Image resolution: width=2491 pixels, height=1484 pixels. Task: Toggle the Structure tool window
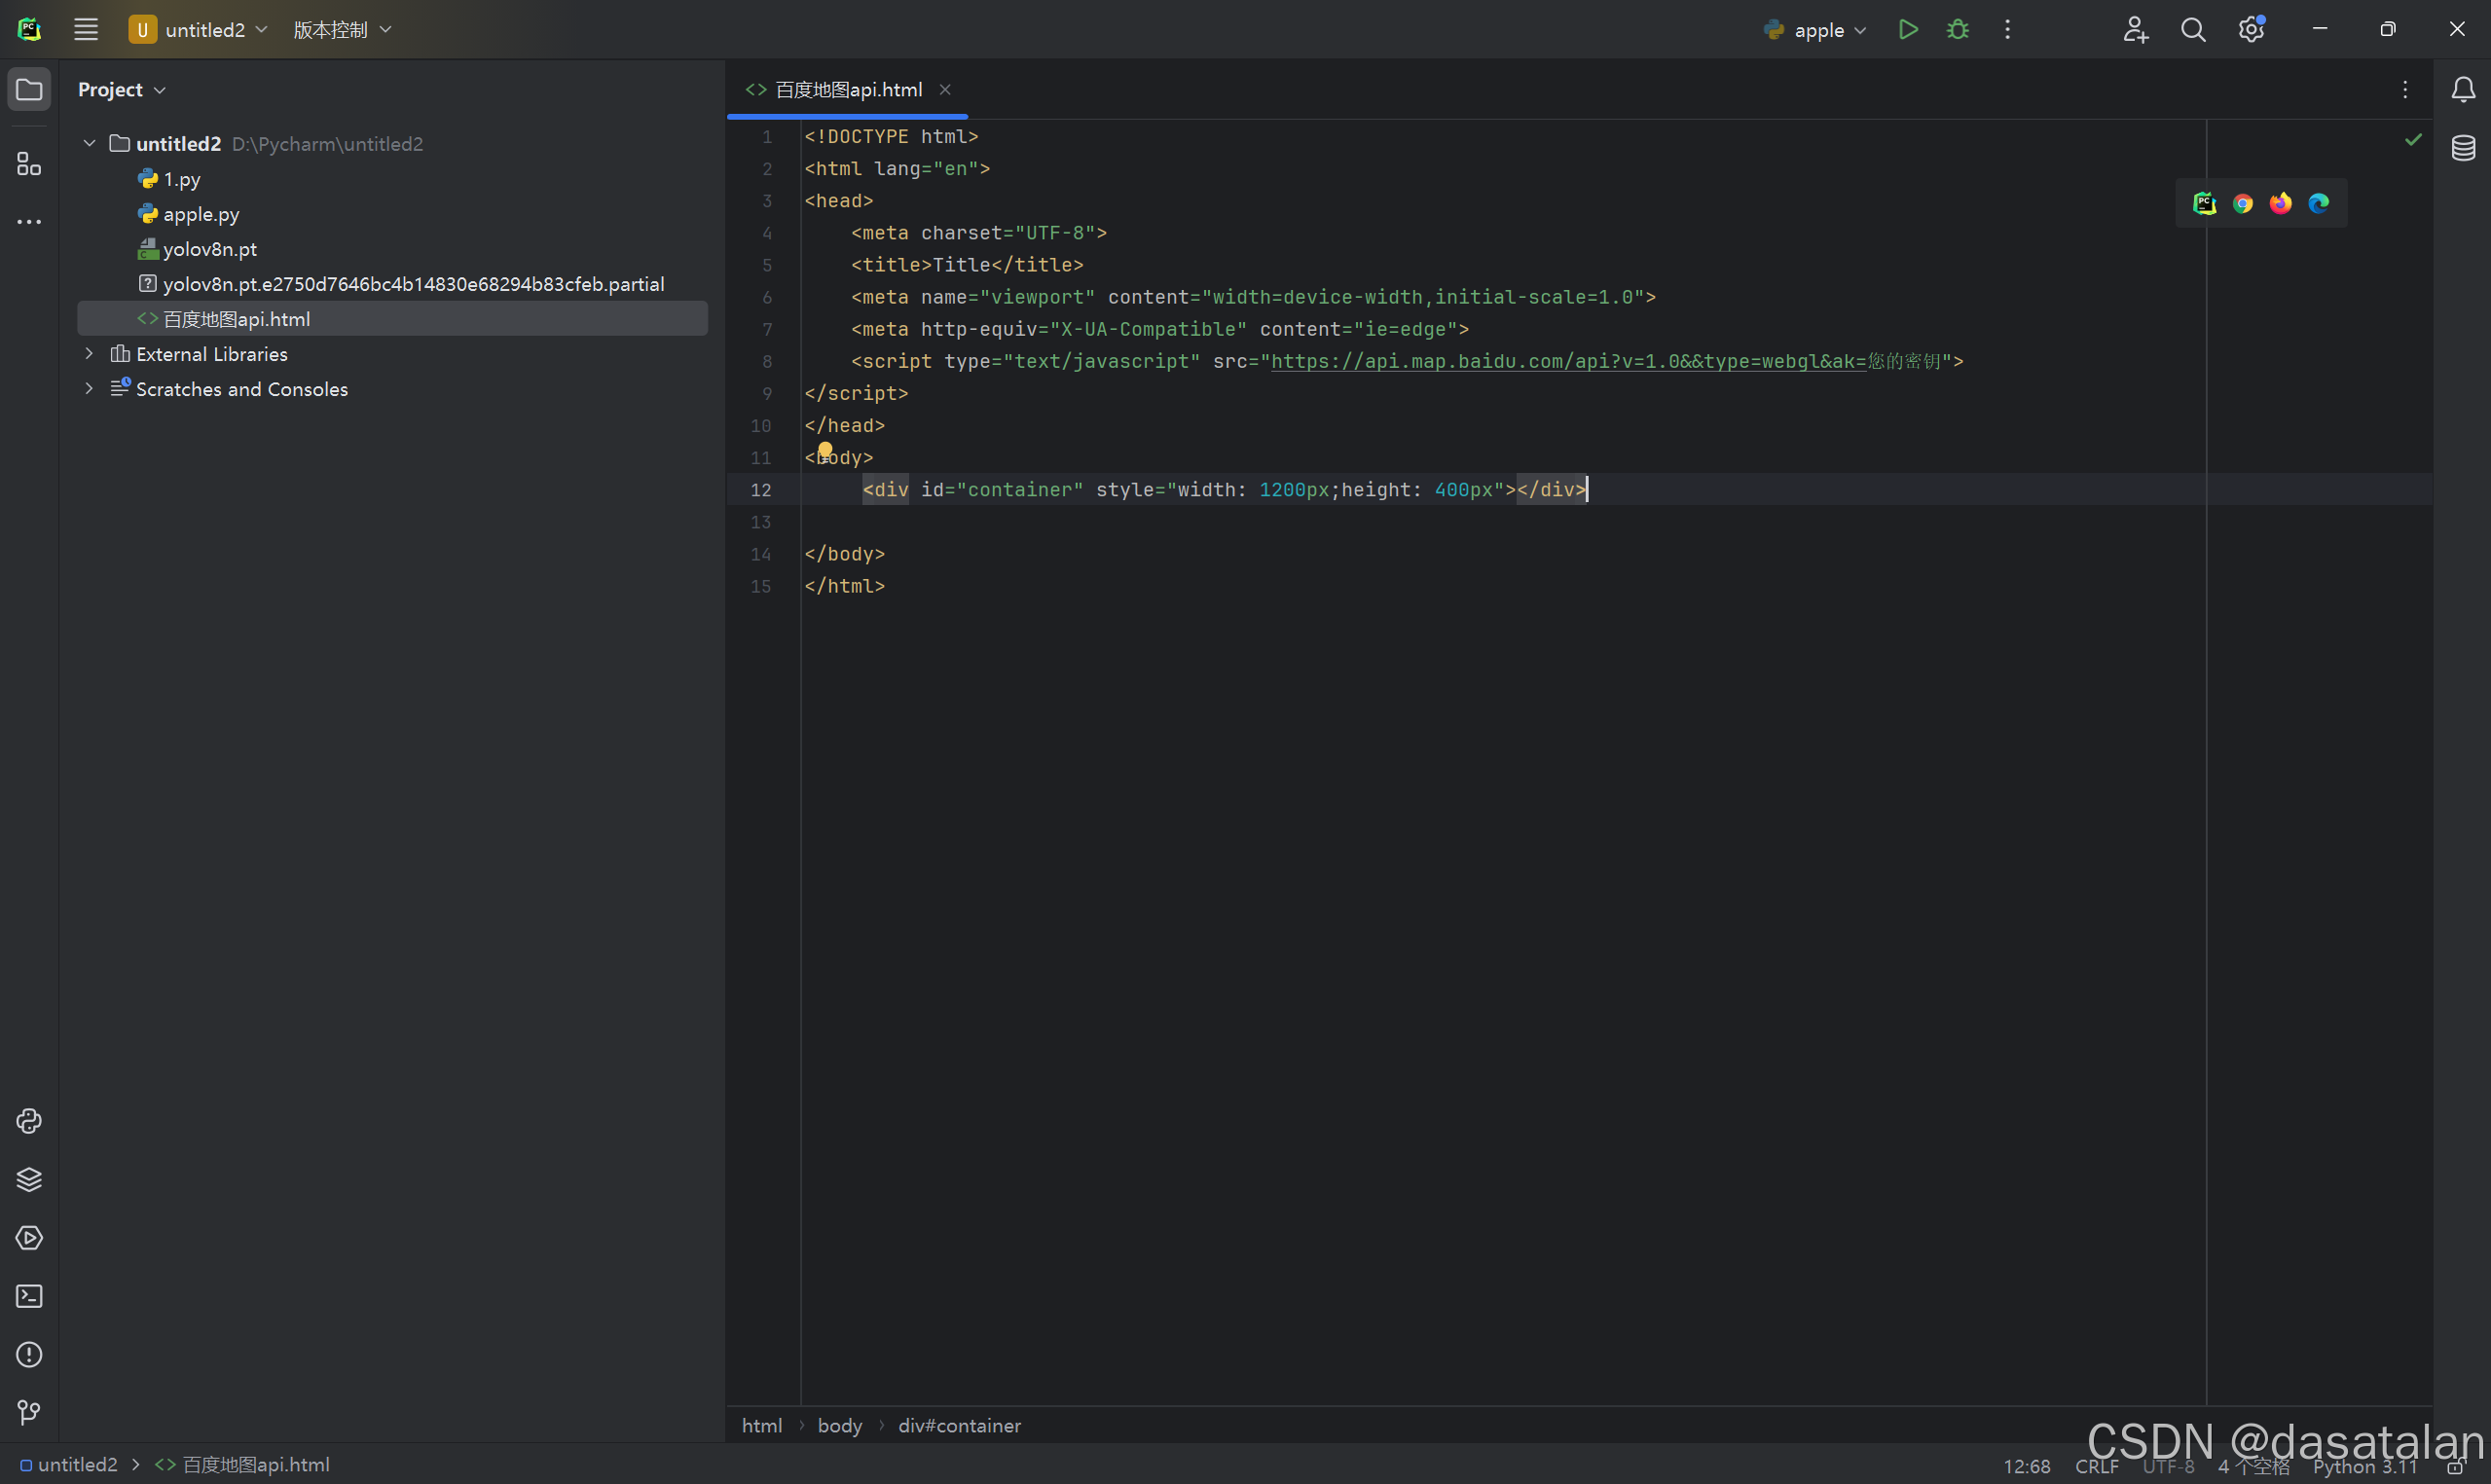click(x=29, y=164)
